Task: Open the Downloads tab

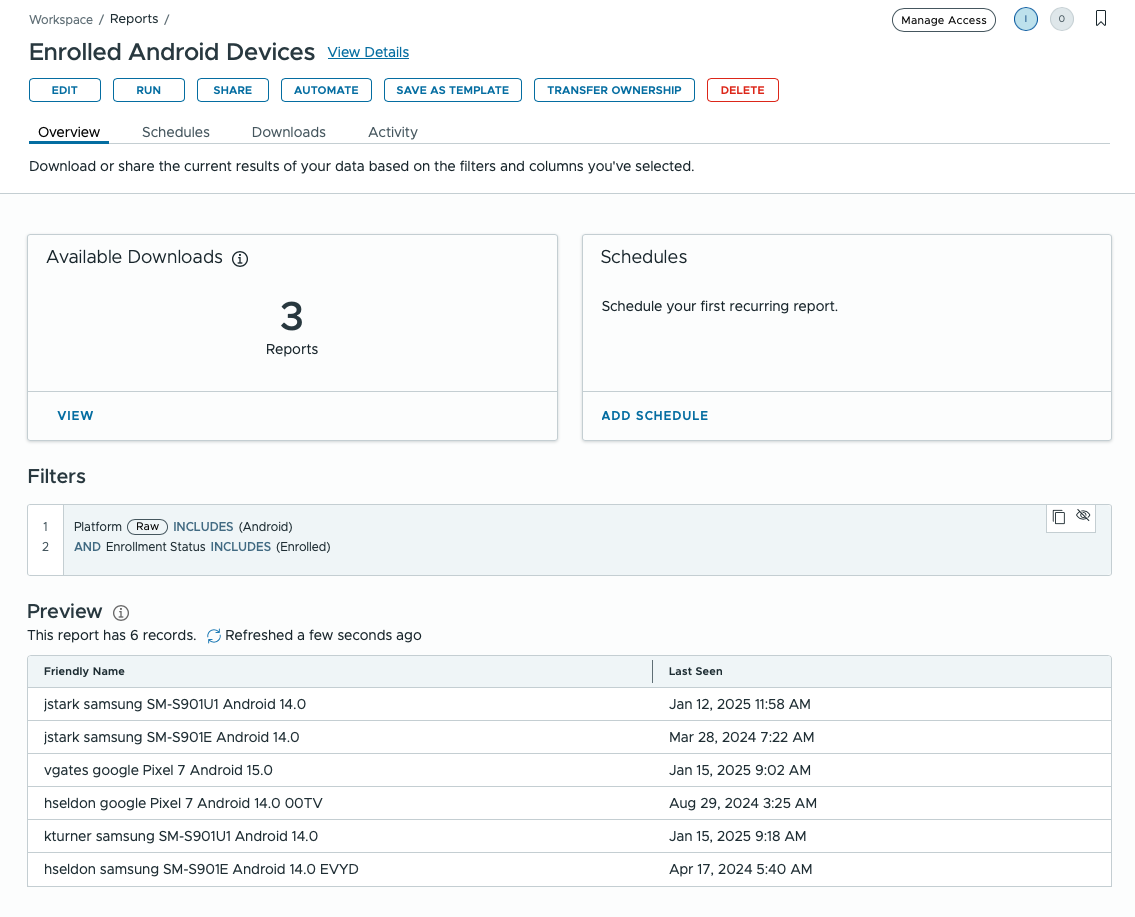Action: [288, 131]
